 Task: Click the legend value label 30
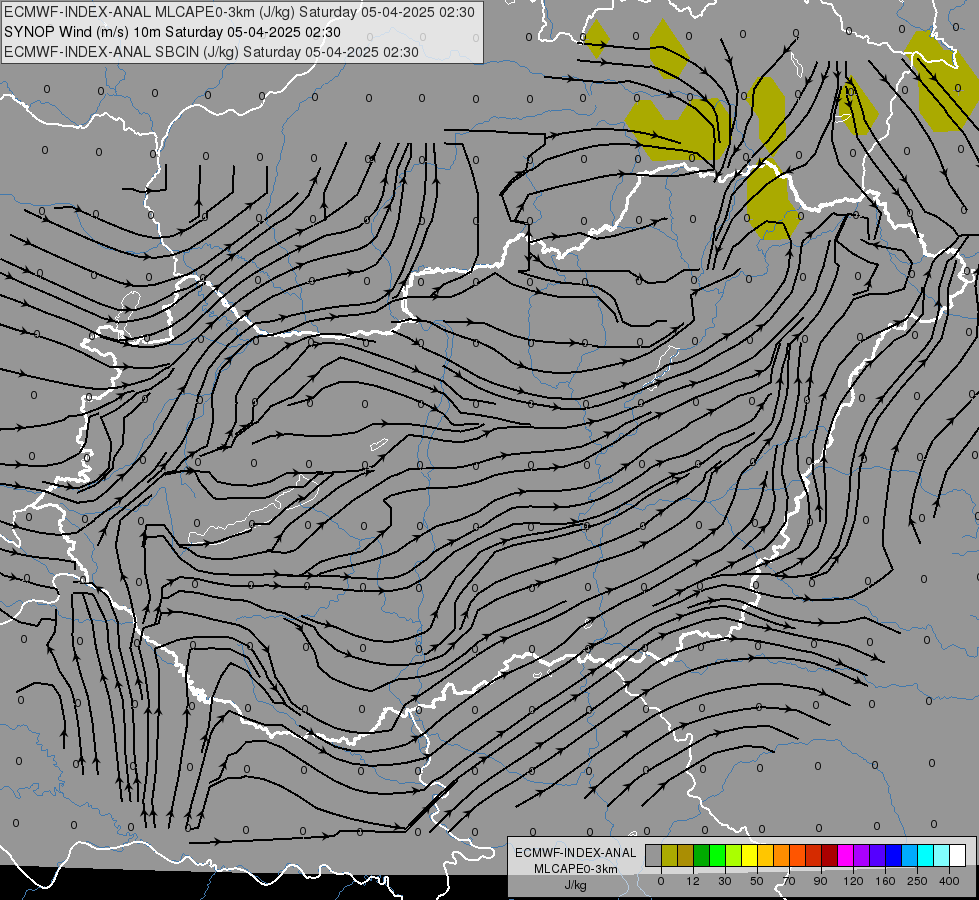tap(725, 881)
